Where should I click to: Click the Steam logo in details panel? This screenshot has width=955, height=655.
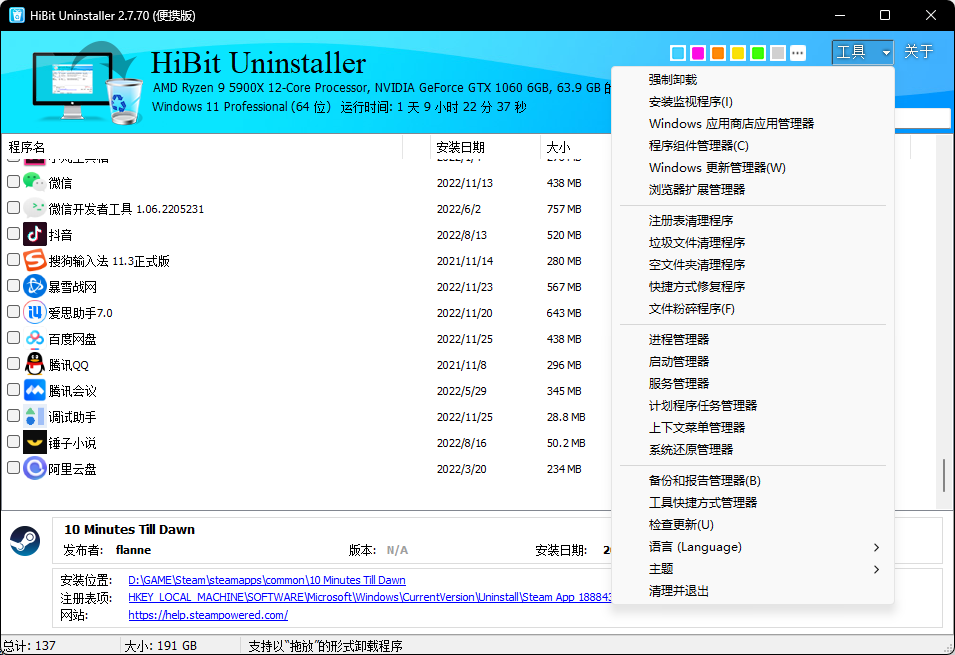point(25,541)
